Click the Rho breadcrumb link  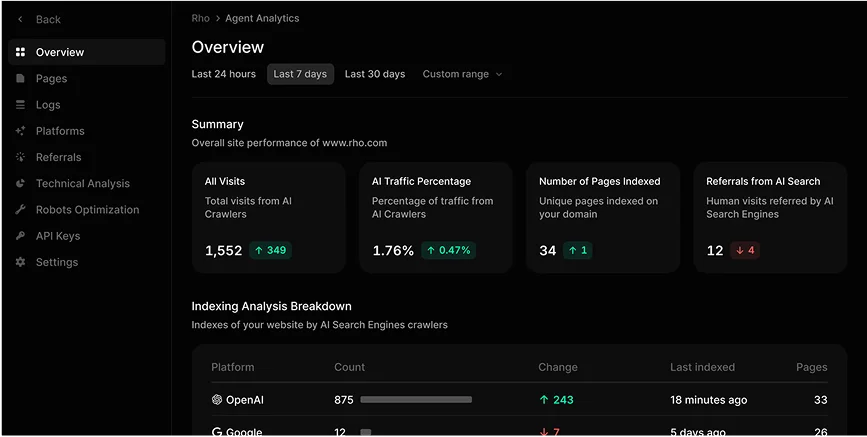tap(201, 18)
